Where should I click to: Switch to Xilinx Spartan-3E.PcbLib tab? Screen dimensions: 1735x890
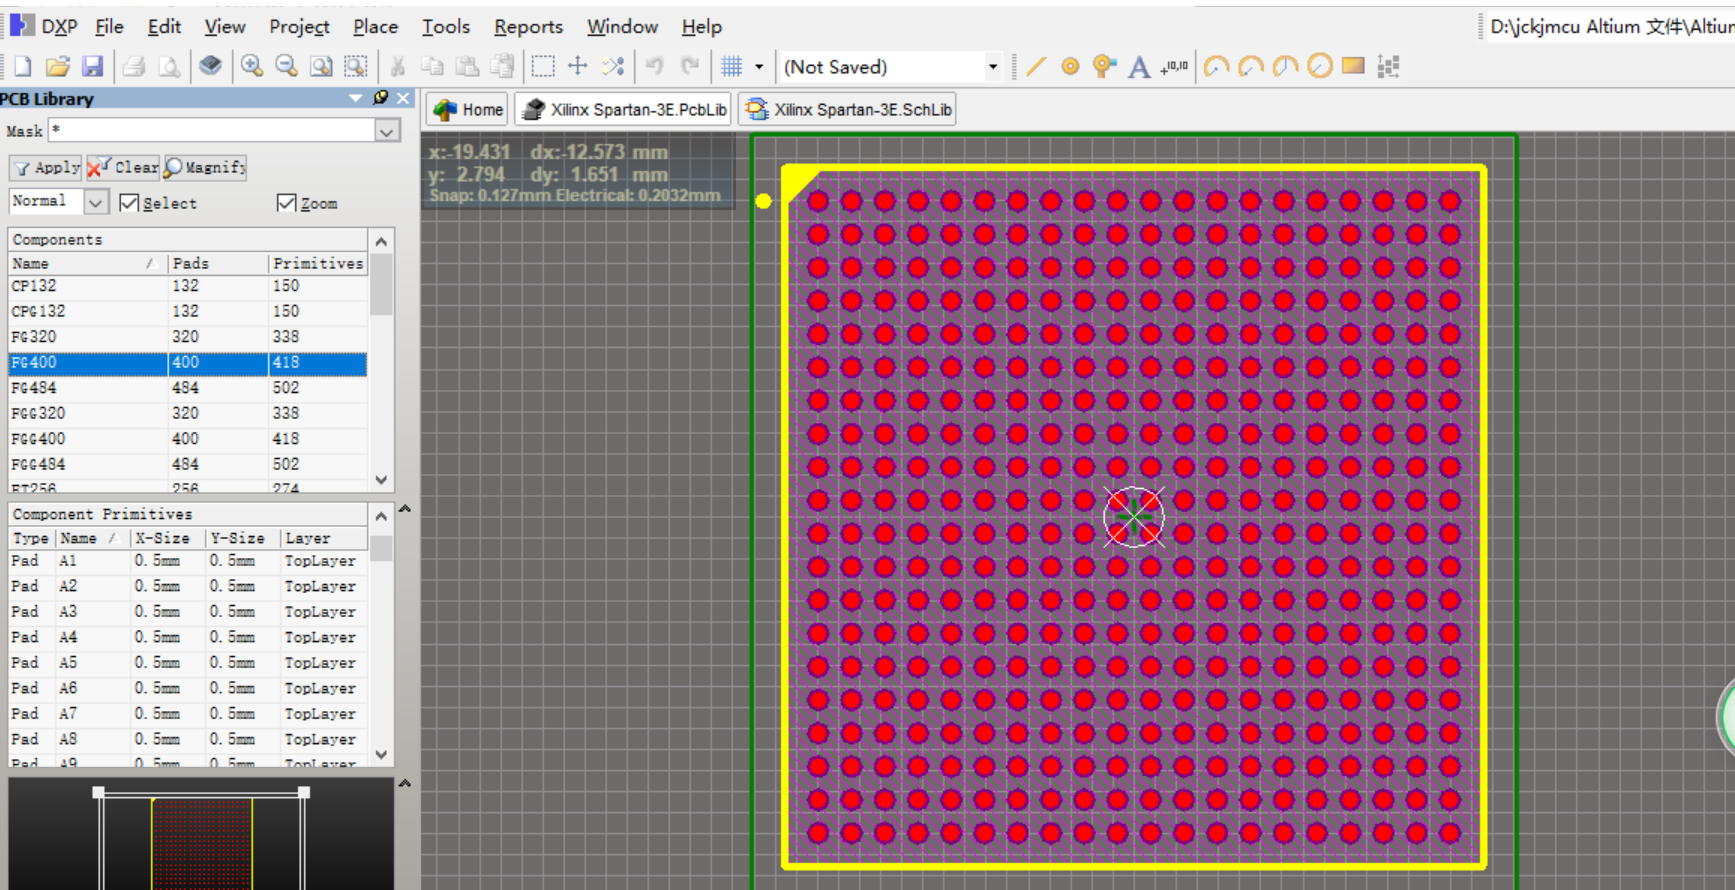tap(624, 109)
